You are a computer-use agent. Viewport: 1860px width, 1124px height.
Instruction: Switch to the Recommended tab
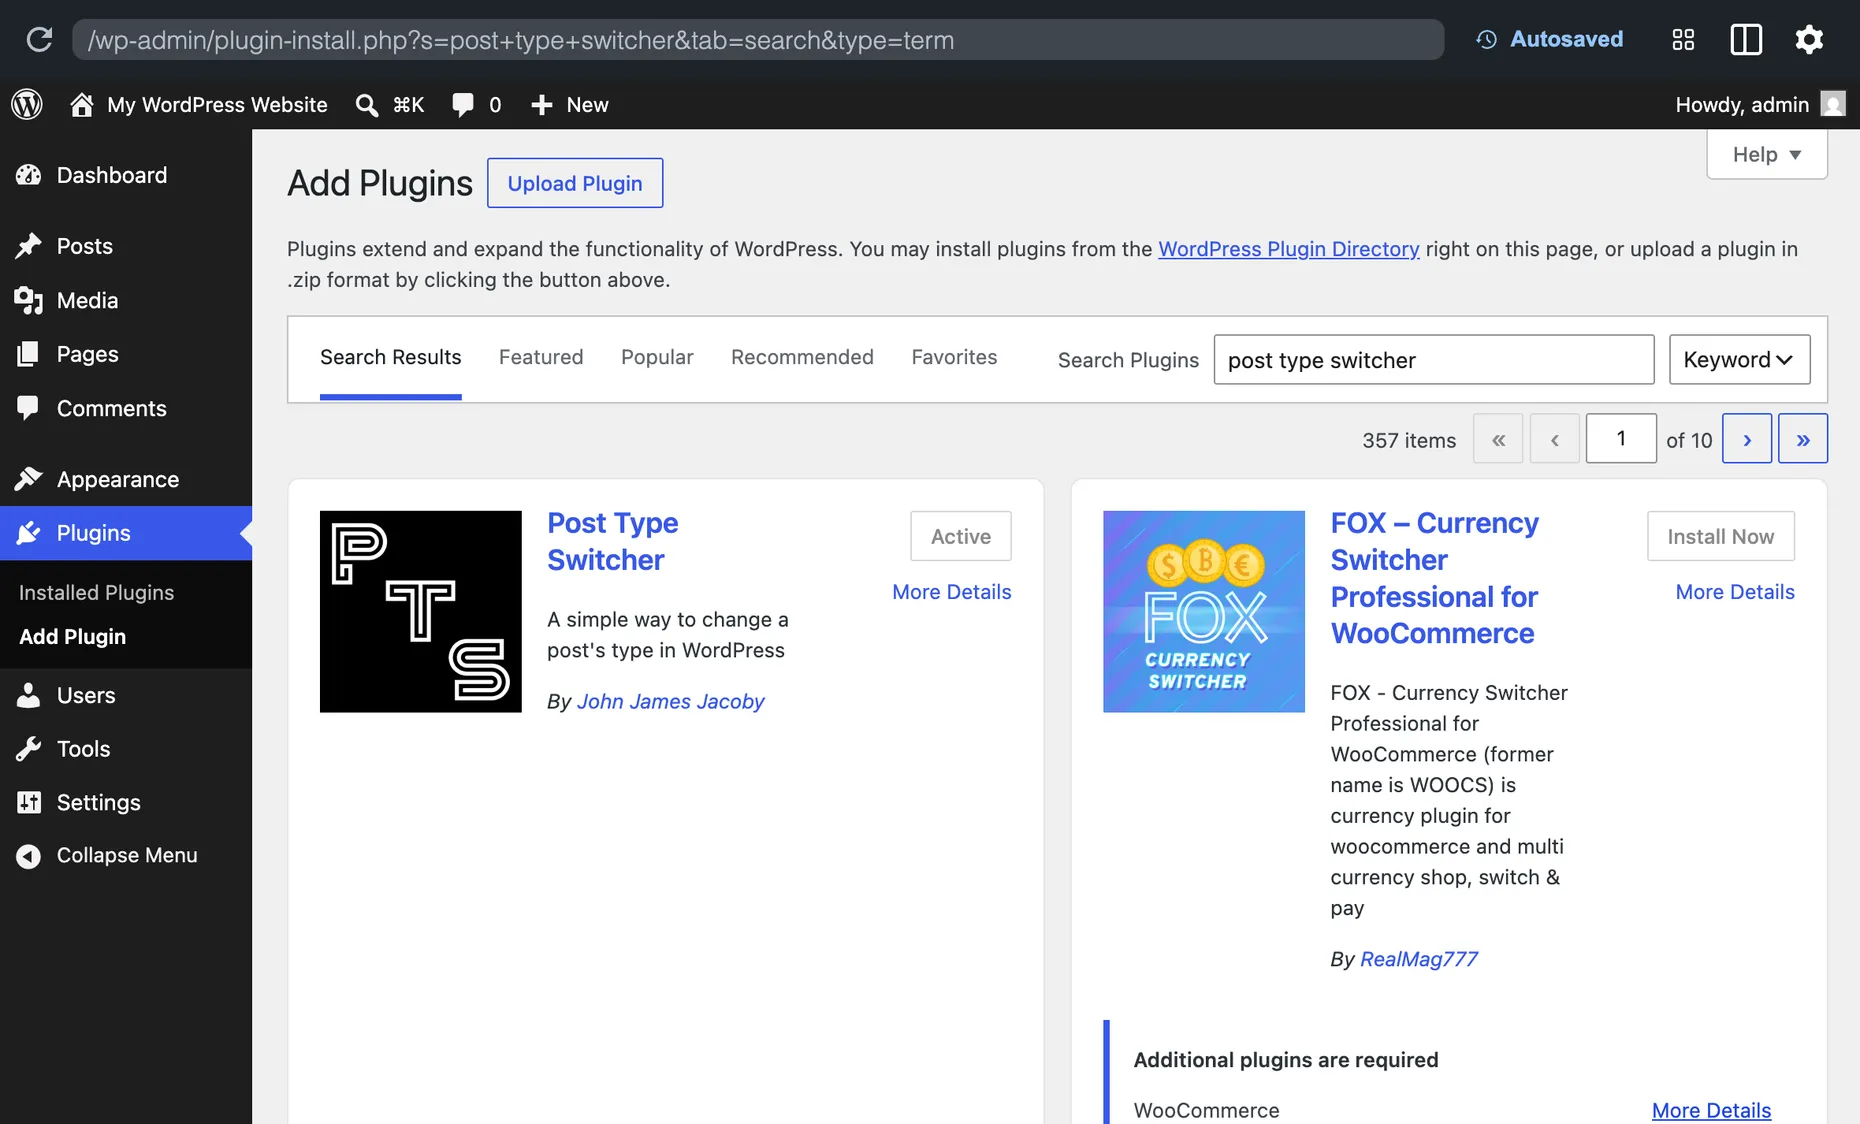pos(802,358)
